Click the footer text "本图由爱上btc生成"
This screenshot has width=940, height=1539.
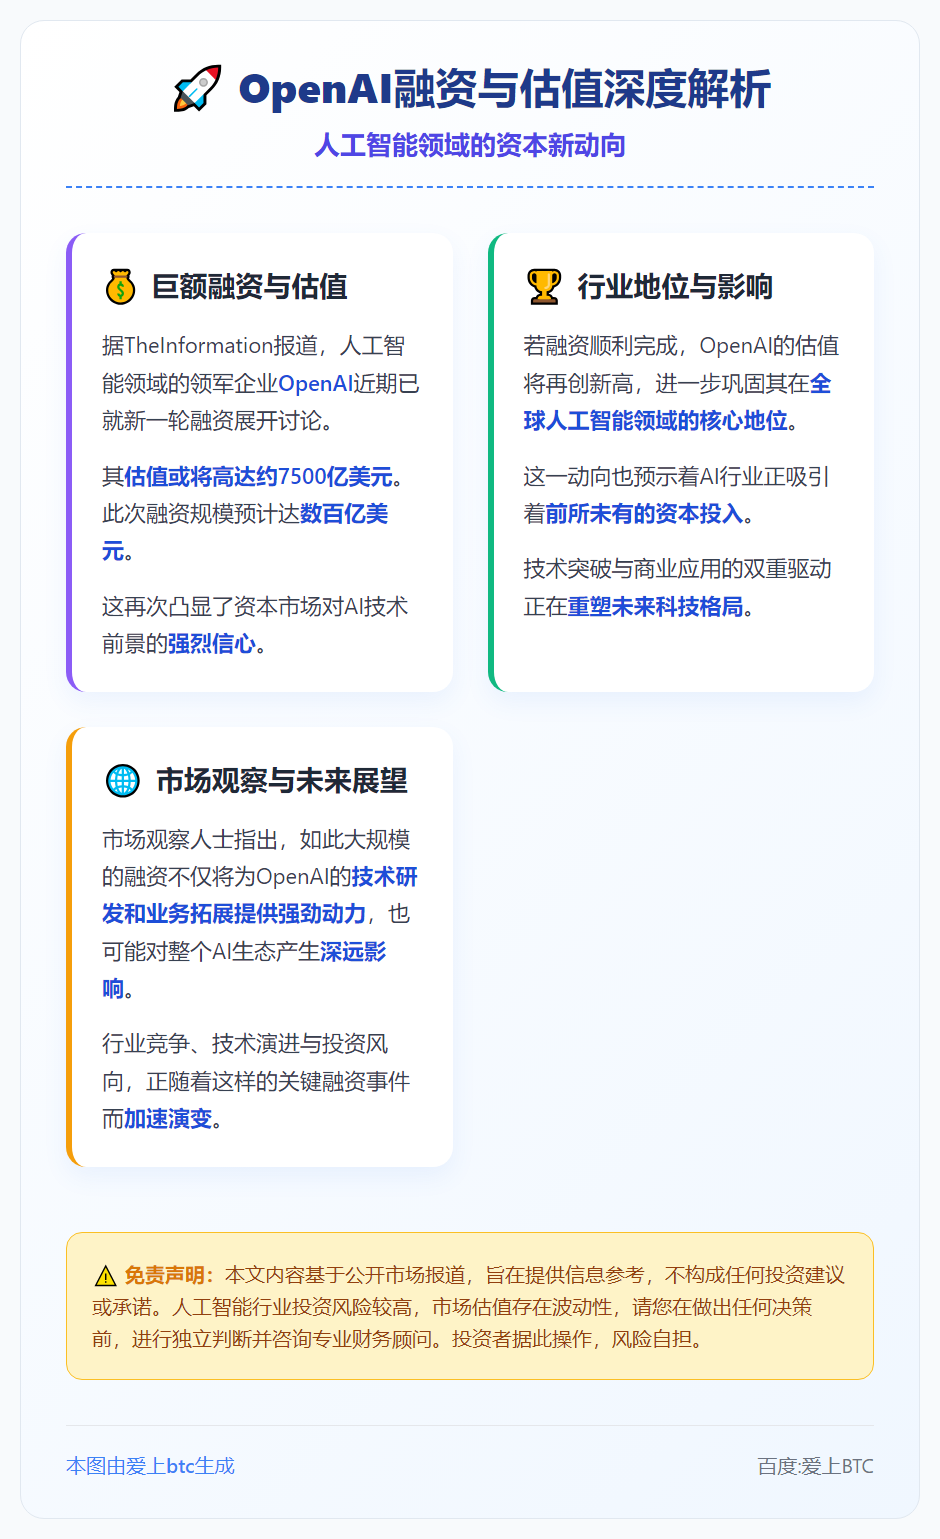click(150, 1466)
